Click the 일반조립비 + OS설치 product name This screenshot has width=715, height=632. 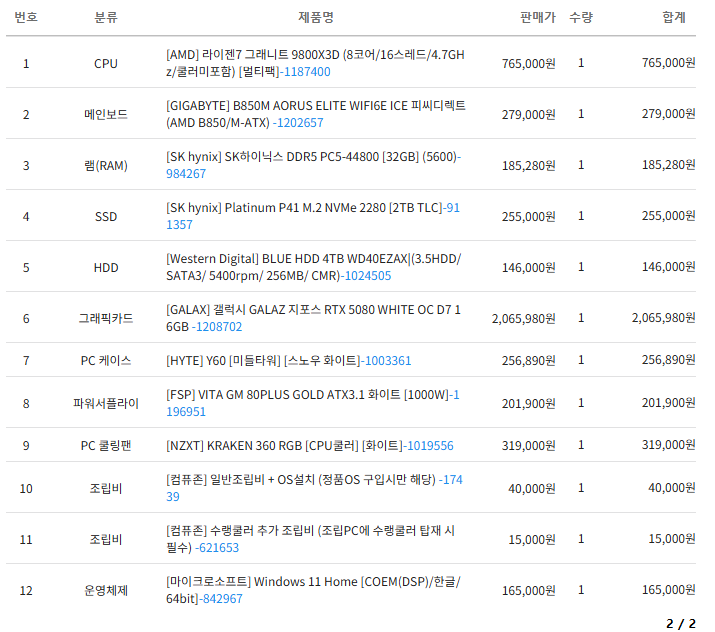314,488
